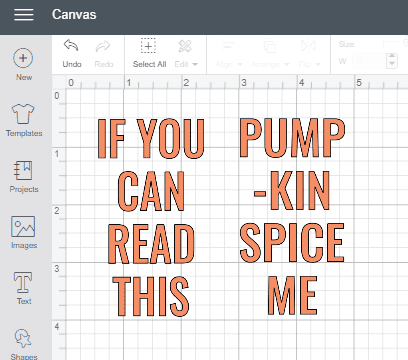Screen dimensions: 408x360
Task: Select the 'SPICE' text on canvas
Action: tap(292, 243)
